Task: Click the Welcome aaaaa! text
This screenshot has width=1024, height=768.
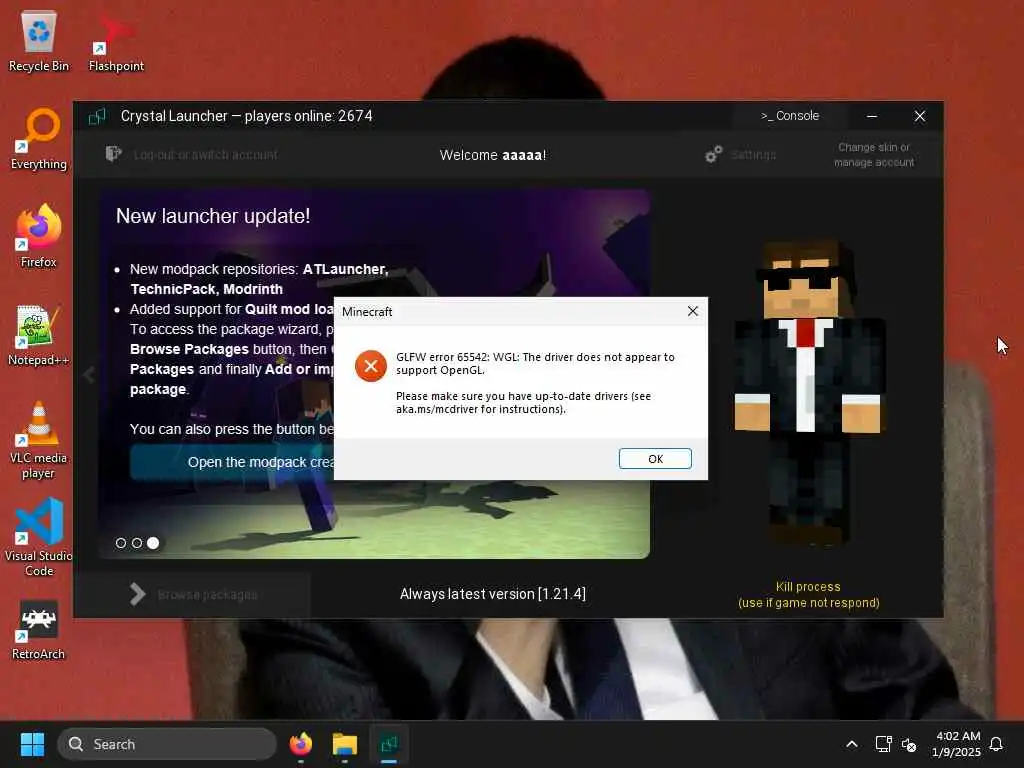Action: 492,155
